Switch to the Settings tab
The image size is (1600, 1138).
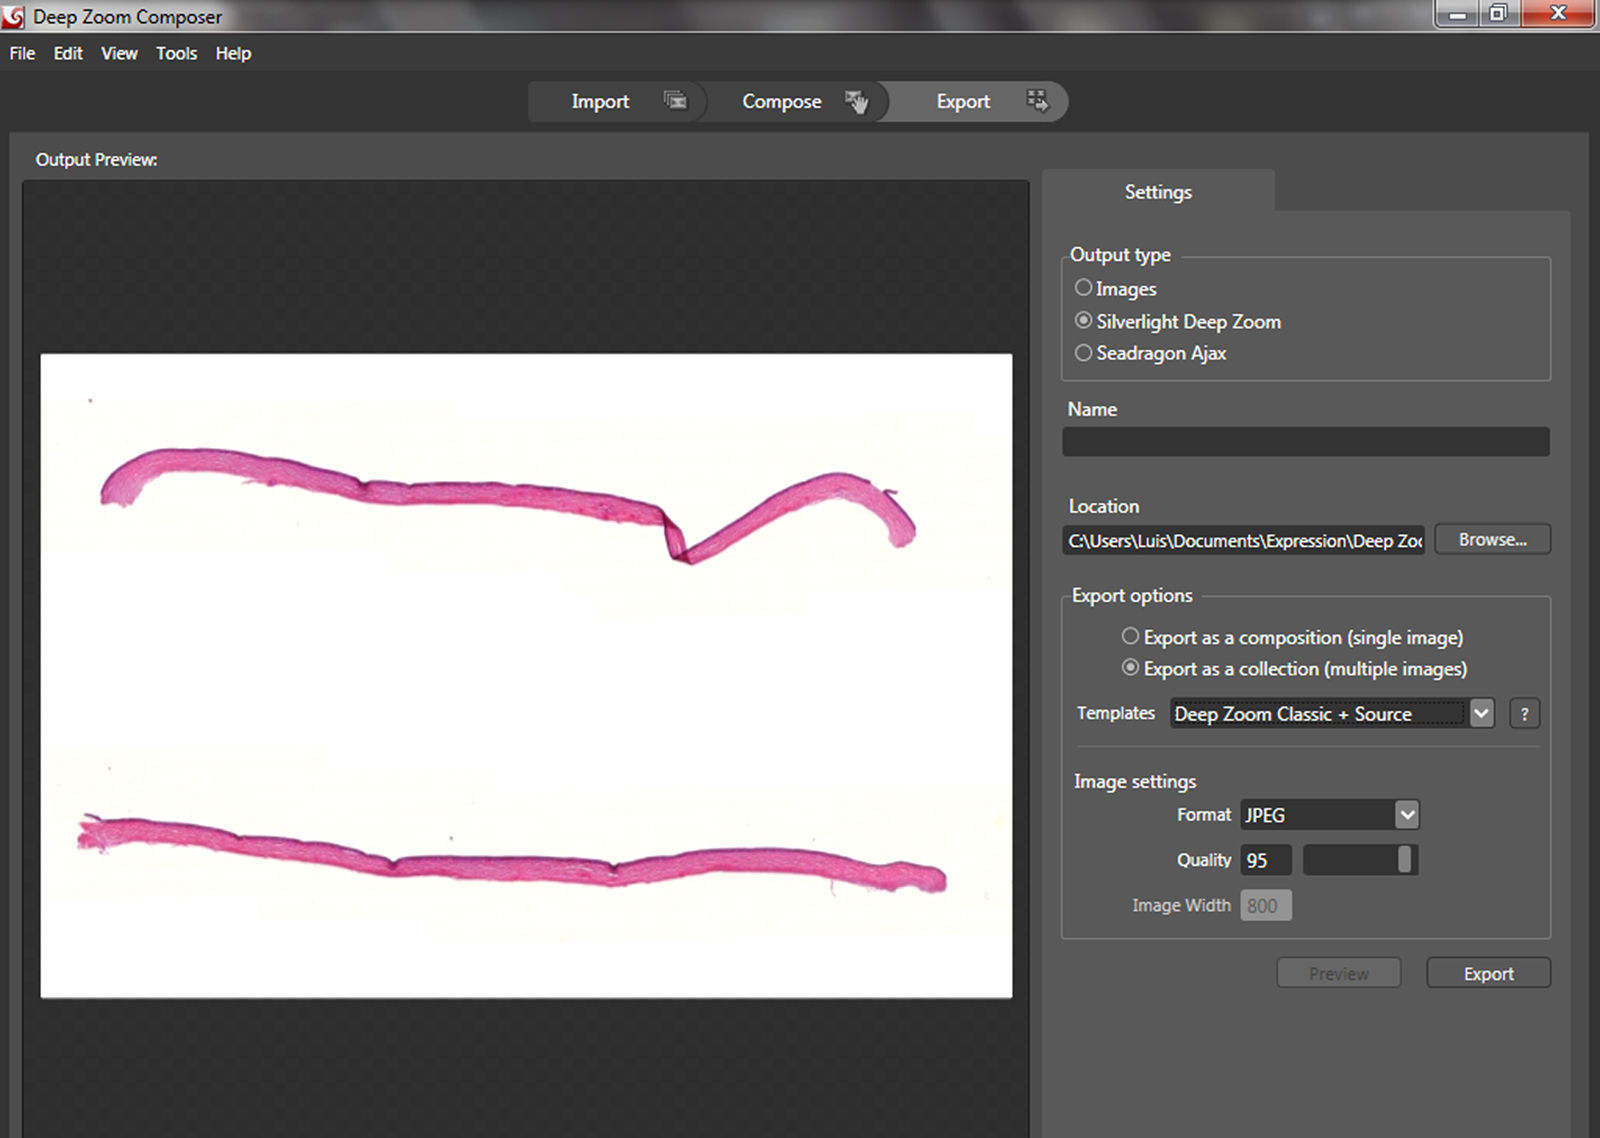point(1158,192)
